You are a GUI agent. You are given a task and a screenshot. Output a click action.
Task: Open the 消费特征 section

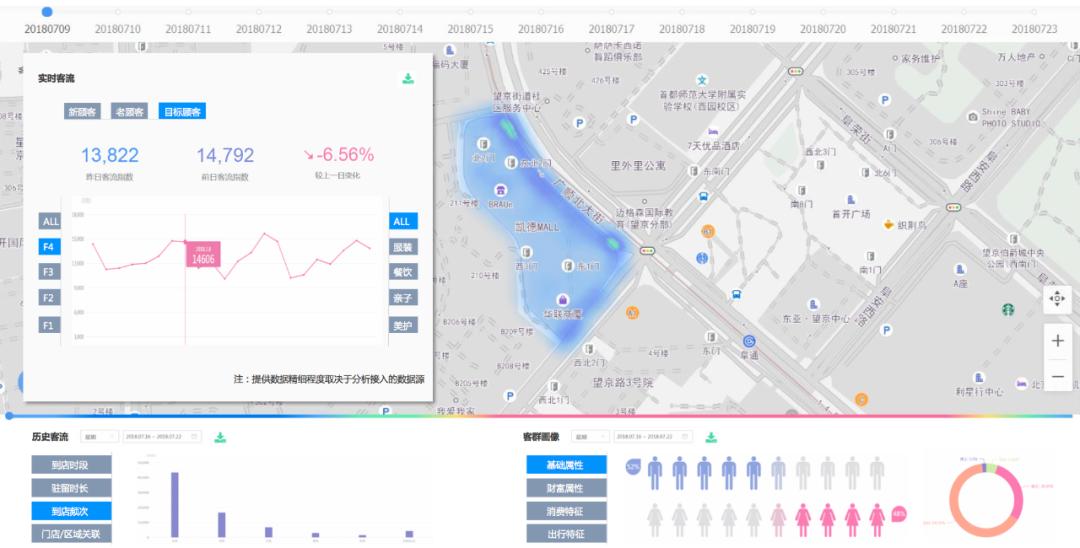[x=566, y=511]
